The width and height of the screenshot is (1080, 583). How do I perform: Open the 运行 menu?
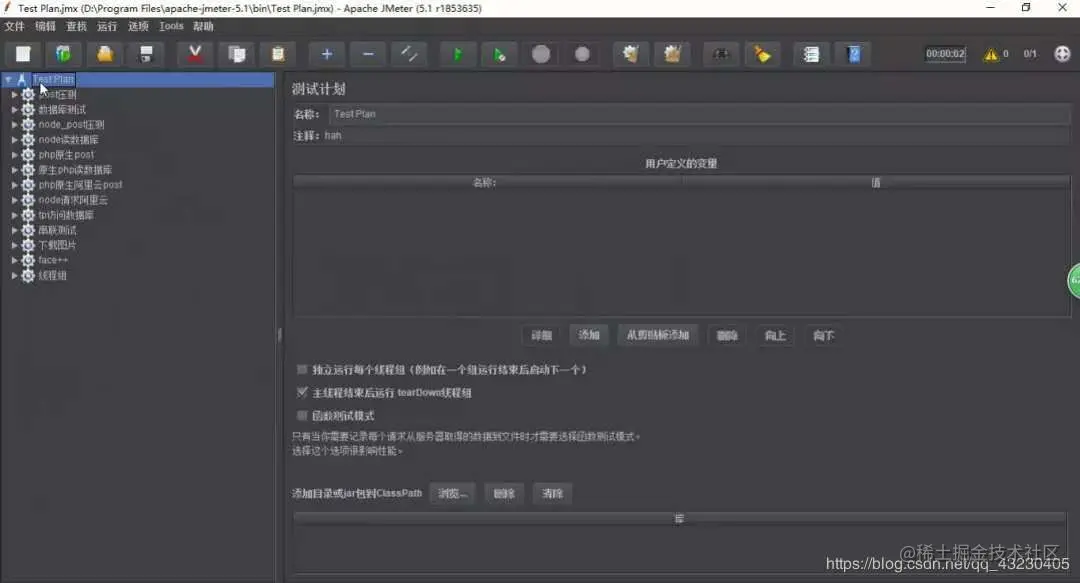click(x=107, y=26)
